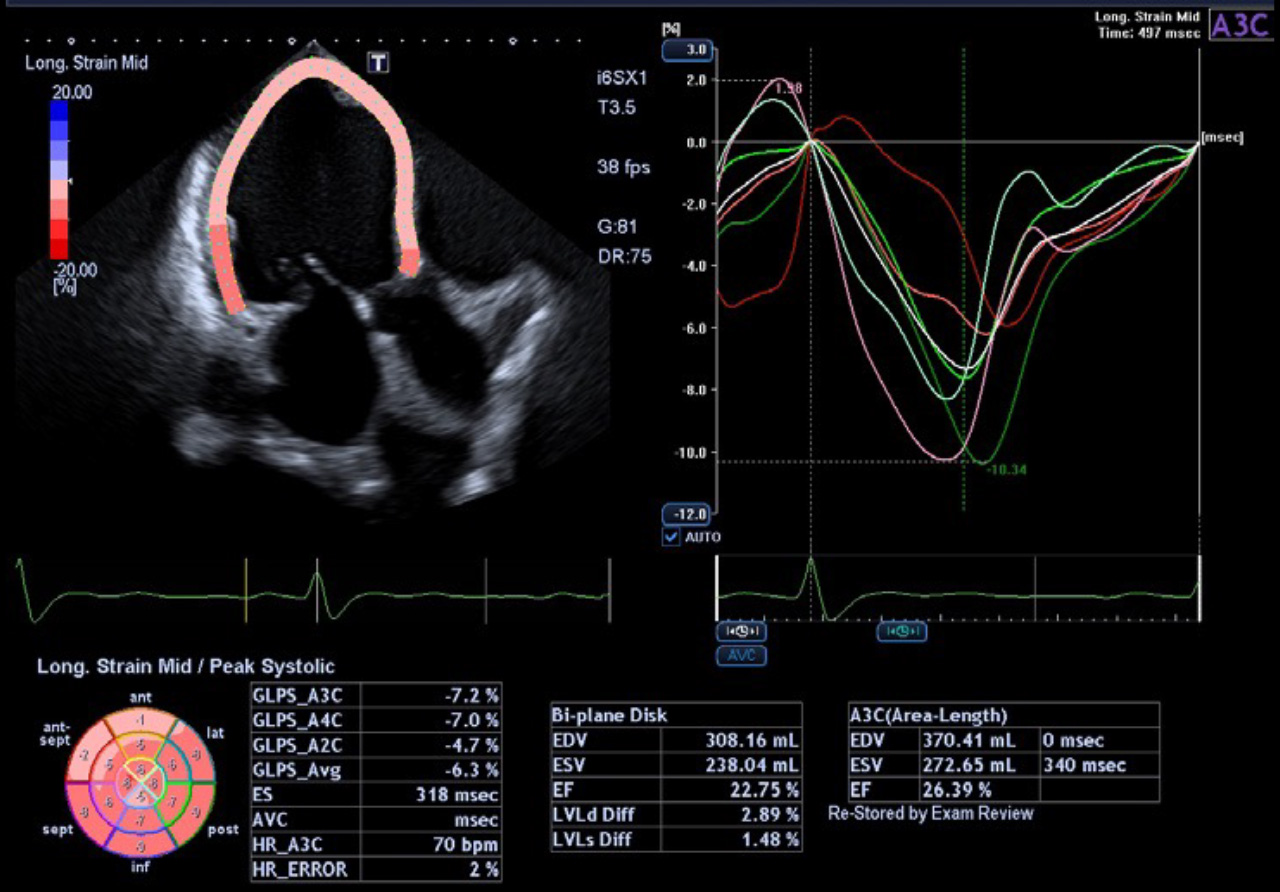Click the EDV row in Bi-plane Disk table
Viewport: 1280px width, 892px height.
[670, 738]
